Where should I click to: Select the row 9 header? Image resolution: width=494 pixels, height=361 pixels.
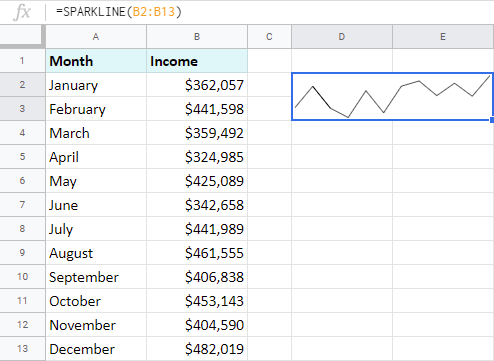[22, 253]
